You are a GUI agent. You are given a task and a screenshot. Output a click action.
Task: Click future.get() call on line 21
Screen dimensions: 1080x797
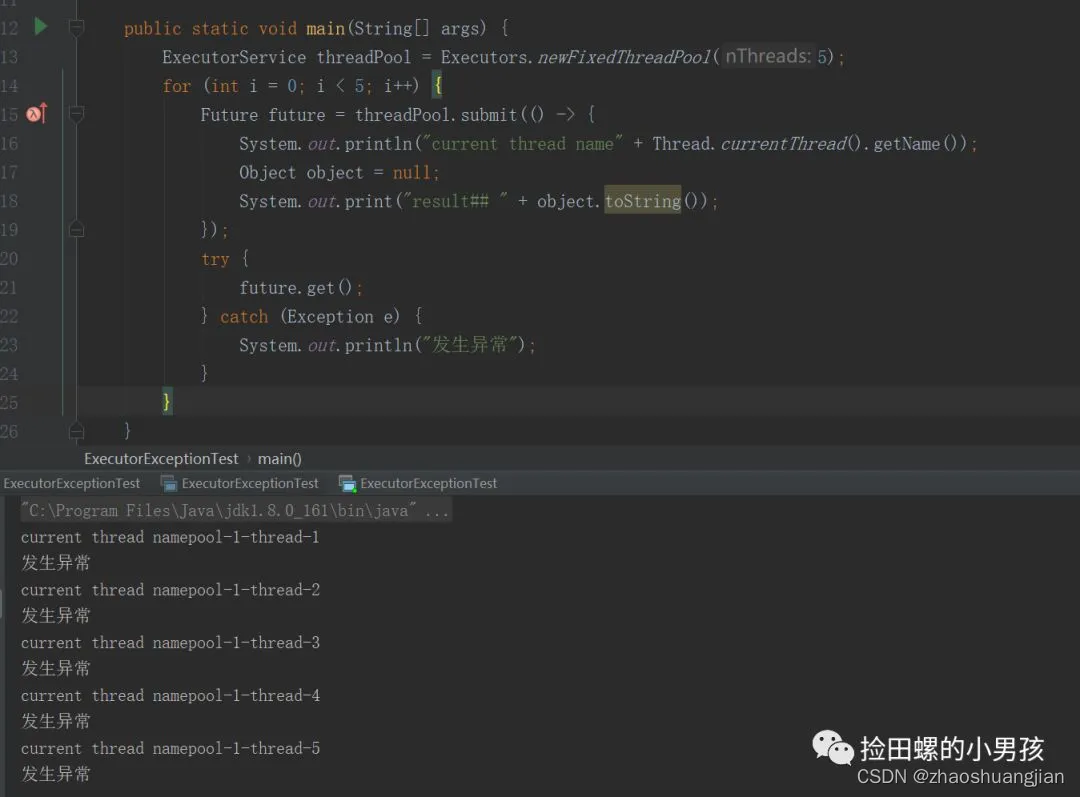(x=295, y=287)
